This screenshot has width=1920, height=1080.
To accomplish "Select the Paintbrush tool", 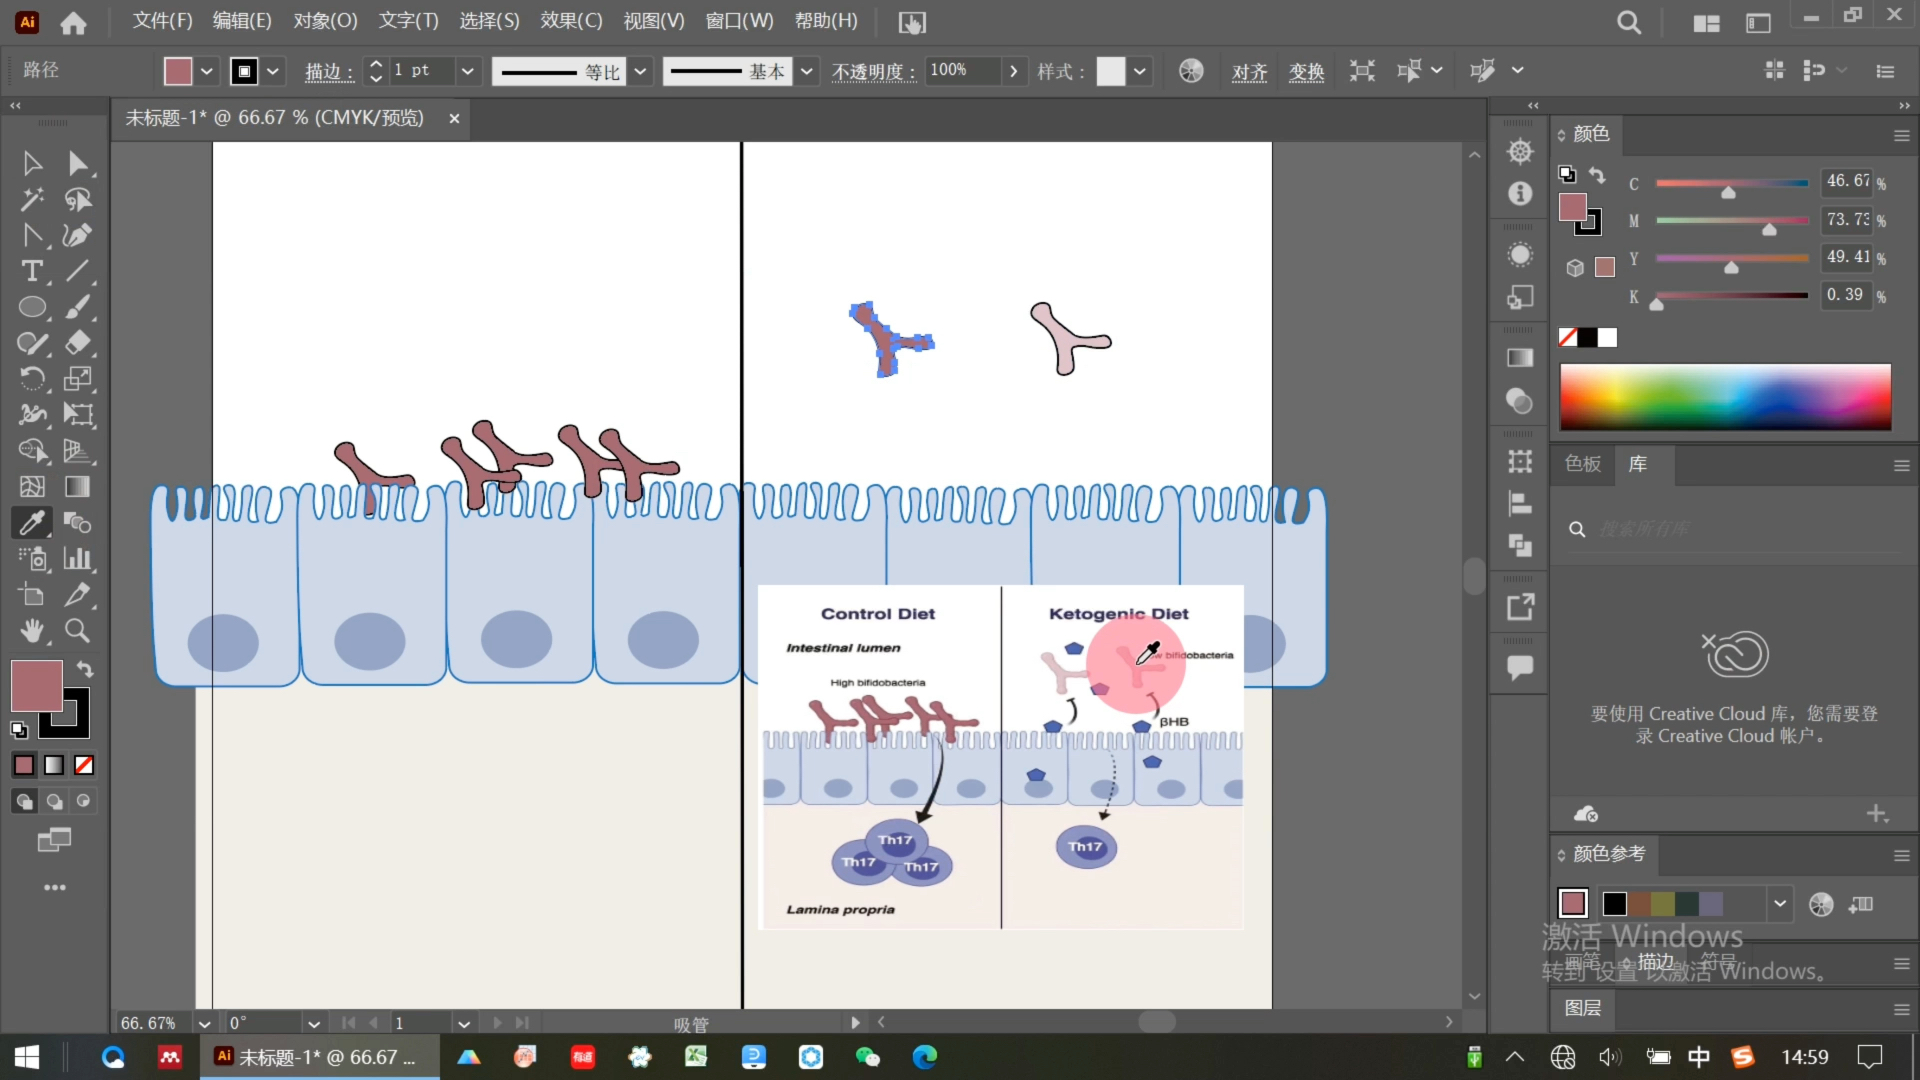I will coord(78,307).
